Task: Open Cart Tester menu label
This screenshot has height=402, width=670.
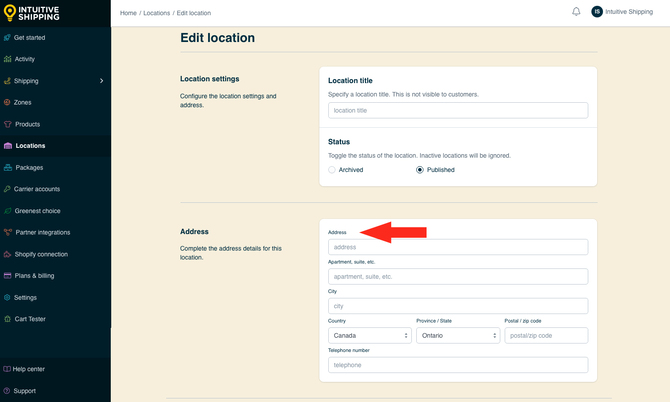Action: click(30, 319)
